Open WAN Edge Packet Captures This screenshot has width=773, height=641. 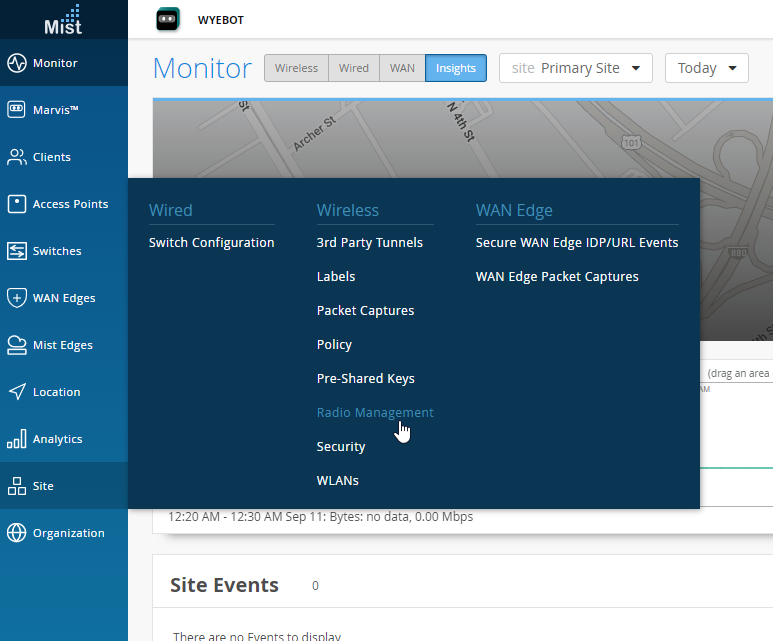click(x=557, y=277)
